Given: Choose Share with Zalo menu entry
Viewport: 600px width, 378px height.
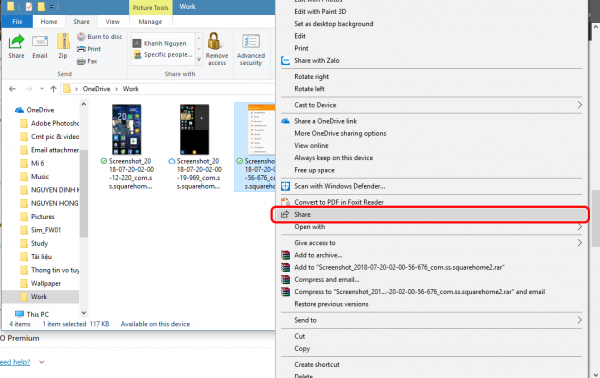Looking at the screenshot, I should pos(316,60).
